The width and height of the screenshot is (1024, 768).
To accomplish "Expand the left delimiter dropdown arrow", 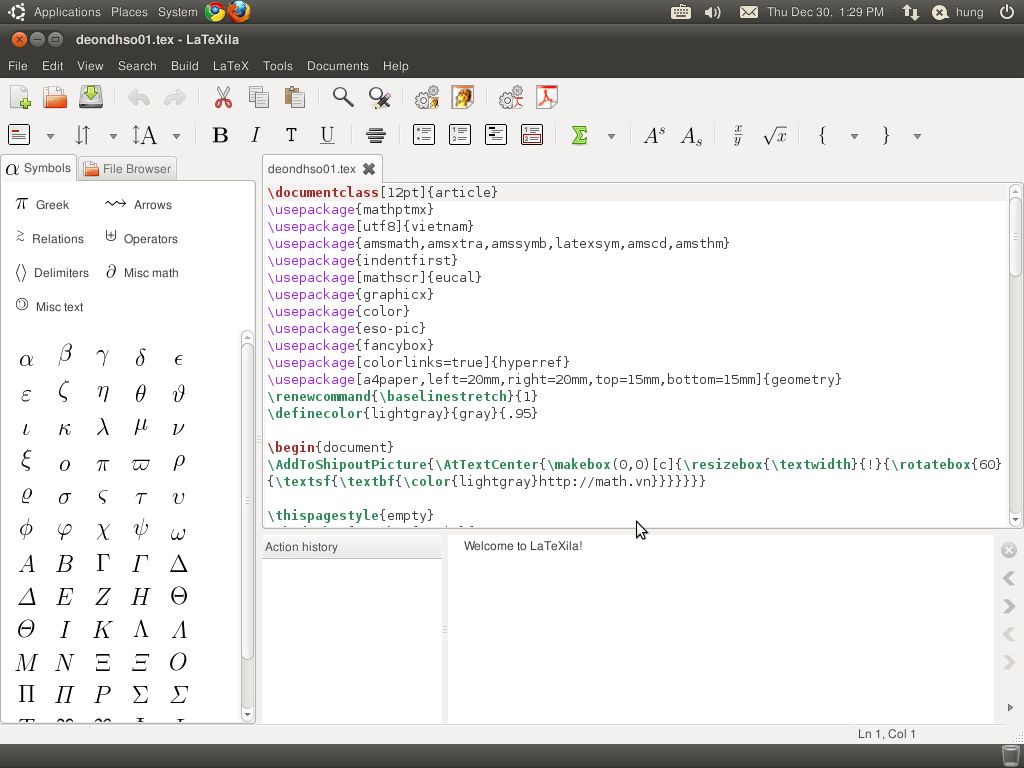I will pyautogui.click(x=854, y=136).
